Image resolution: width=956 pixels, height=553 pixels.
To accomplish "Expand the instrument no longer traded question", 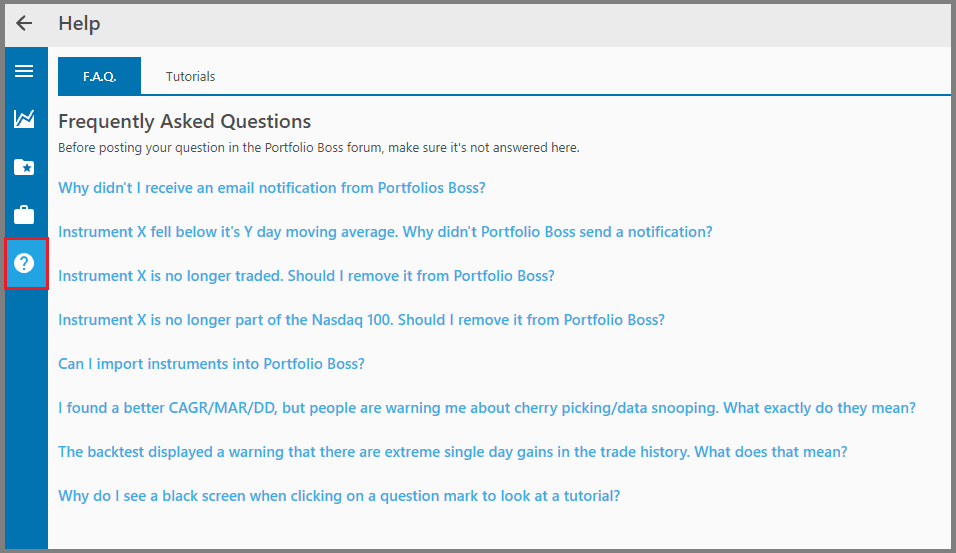I will 306,275.
